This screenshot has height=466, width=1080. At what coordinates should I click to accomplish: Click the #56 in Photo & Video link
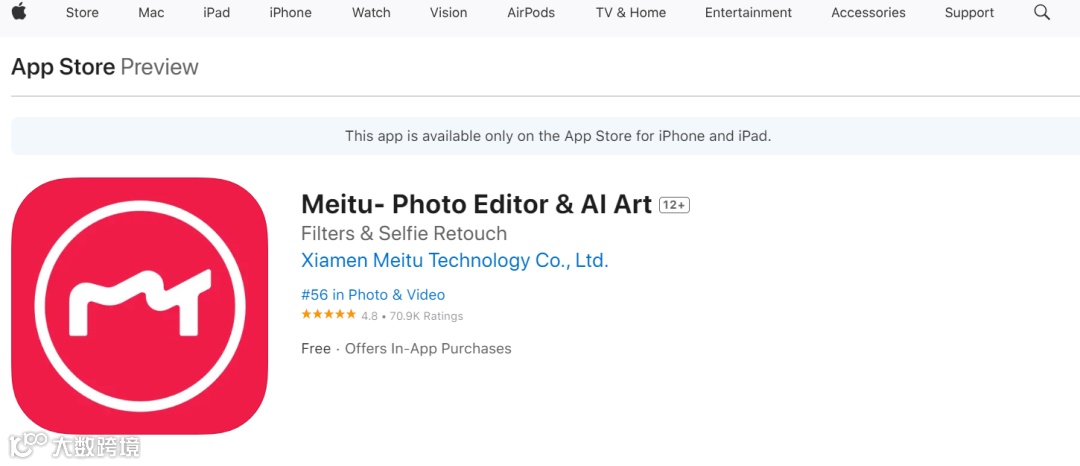pos(373,295)
